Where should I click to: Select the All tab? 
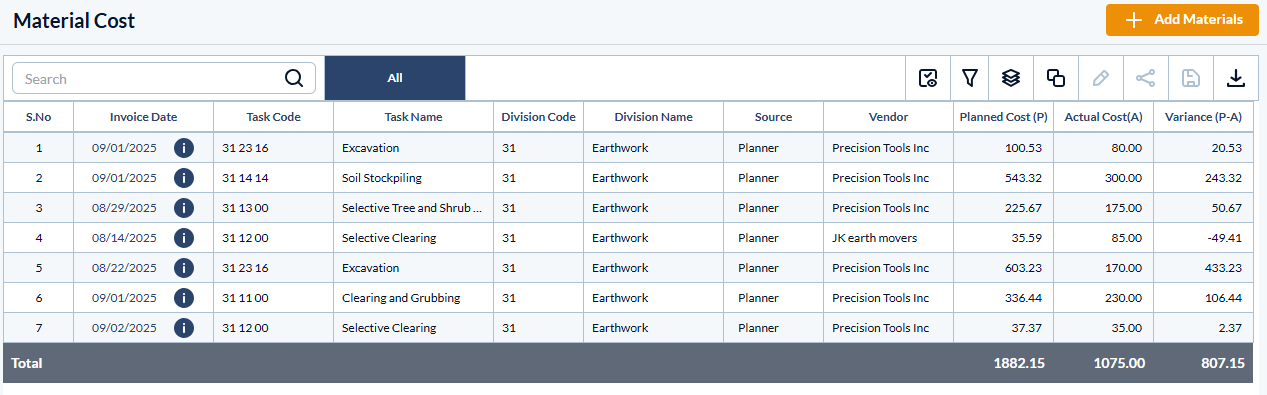pyautogui.click(x=395, y=78)
